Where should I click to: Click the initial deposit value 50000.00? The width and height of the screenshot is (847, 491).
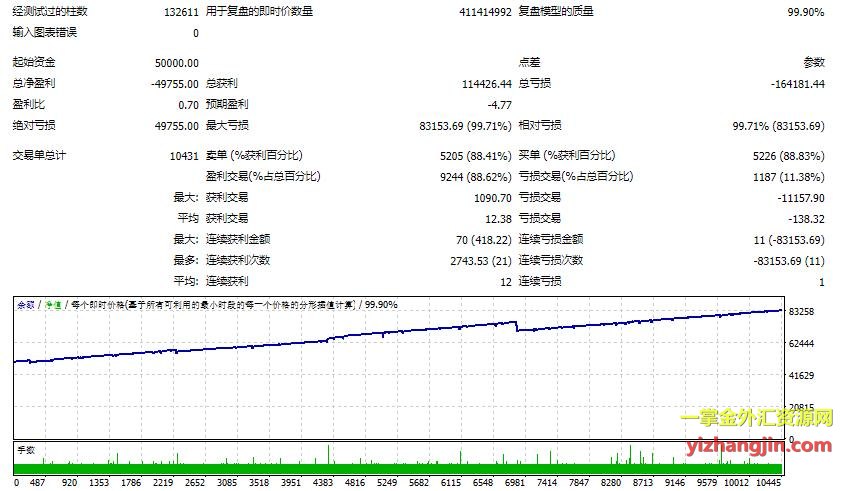(x=177, y=63)
